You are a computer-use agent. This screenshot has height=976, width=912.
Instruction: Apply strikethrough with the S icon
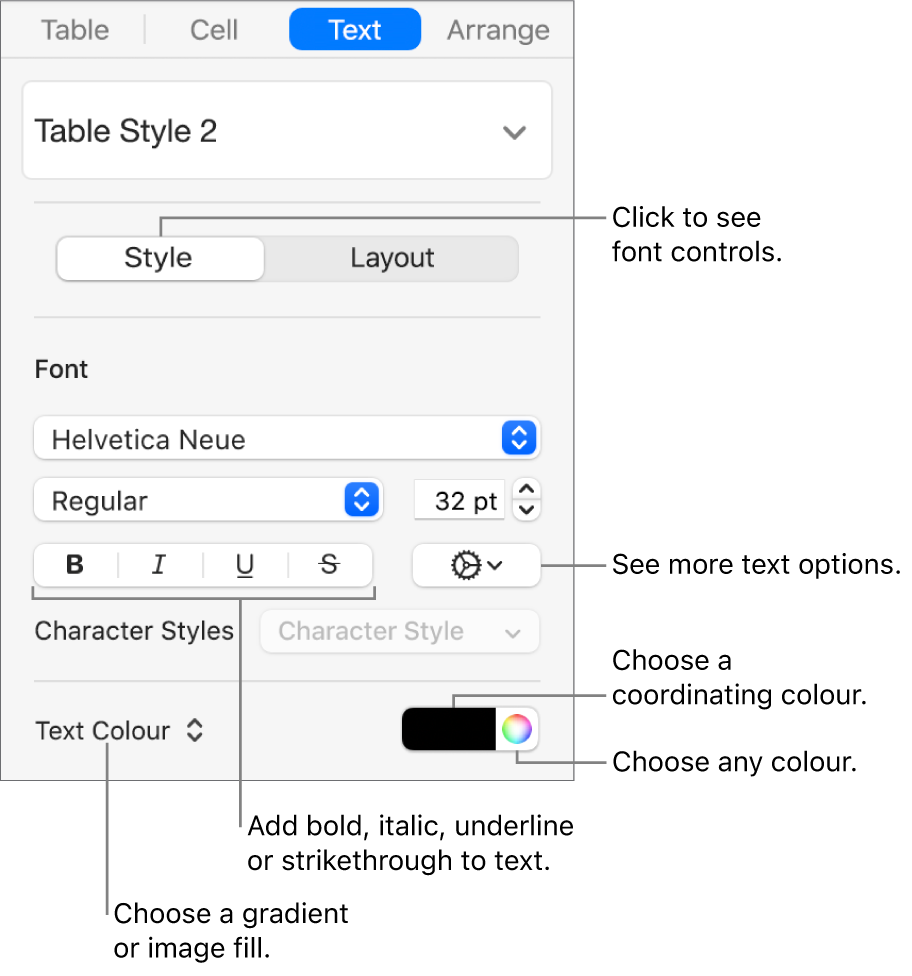[x=329, y=565]
